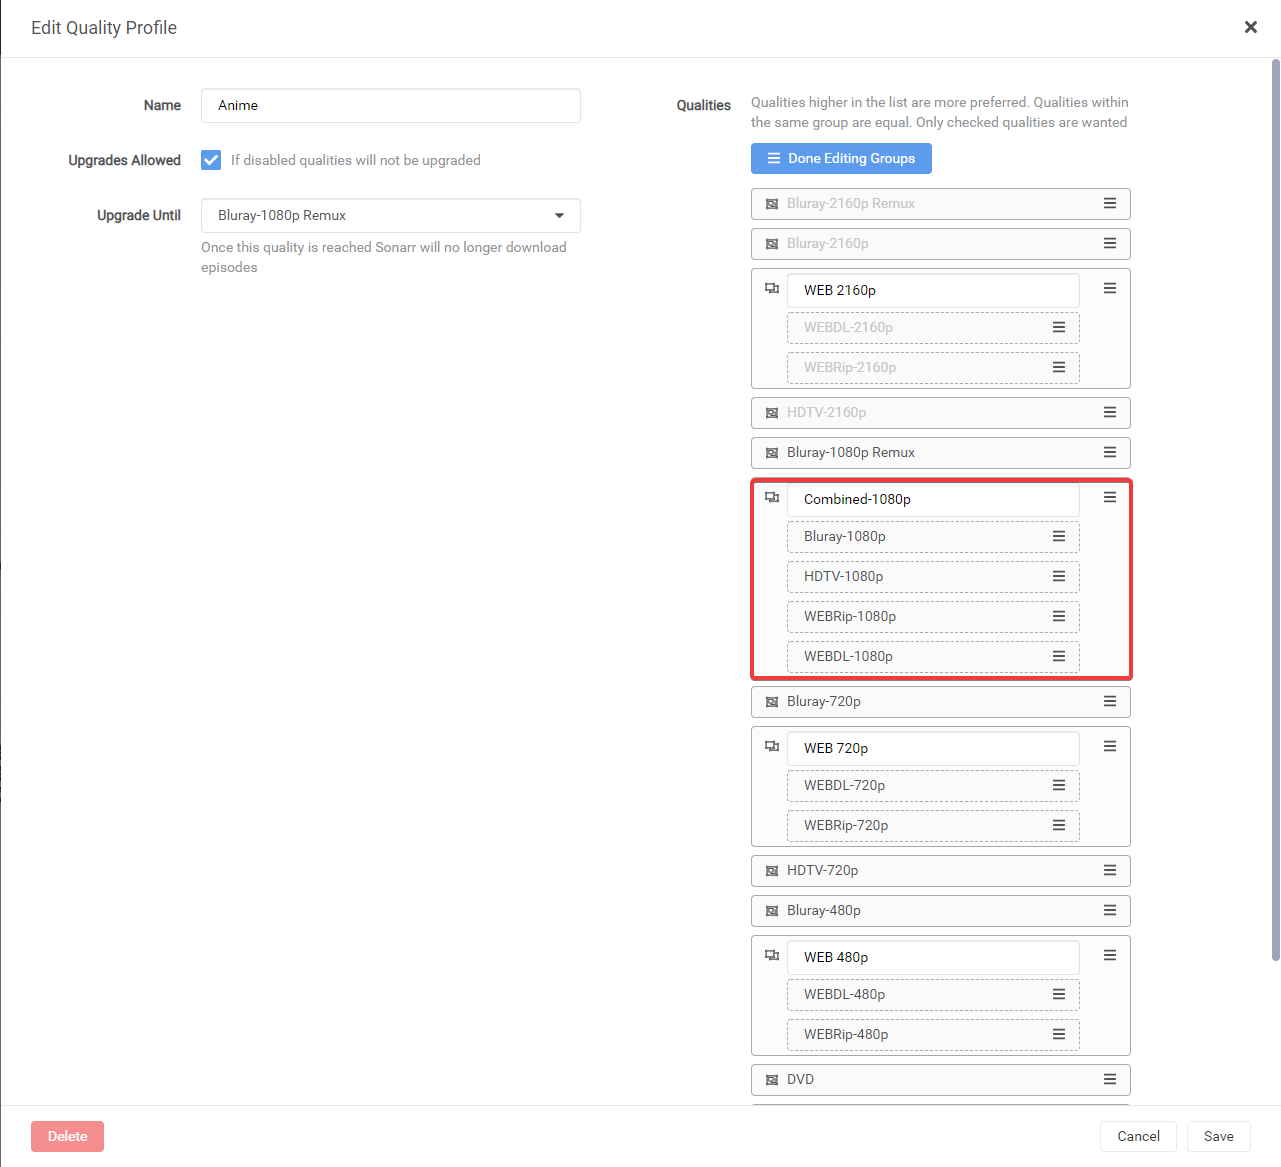Image resolution: width=1281 pixels, height=1167 pixels.
Task: Click the Bluray-480p label text
Action: tap(824, 911)
